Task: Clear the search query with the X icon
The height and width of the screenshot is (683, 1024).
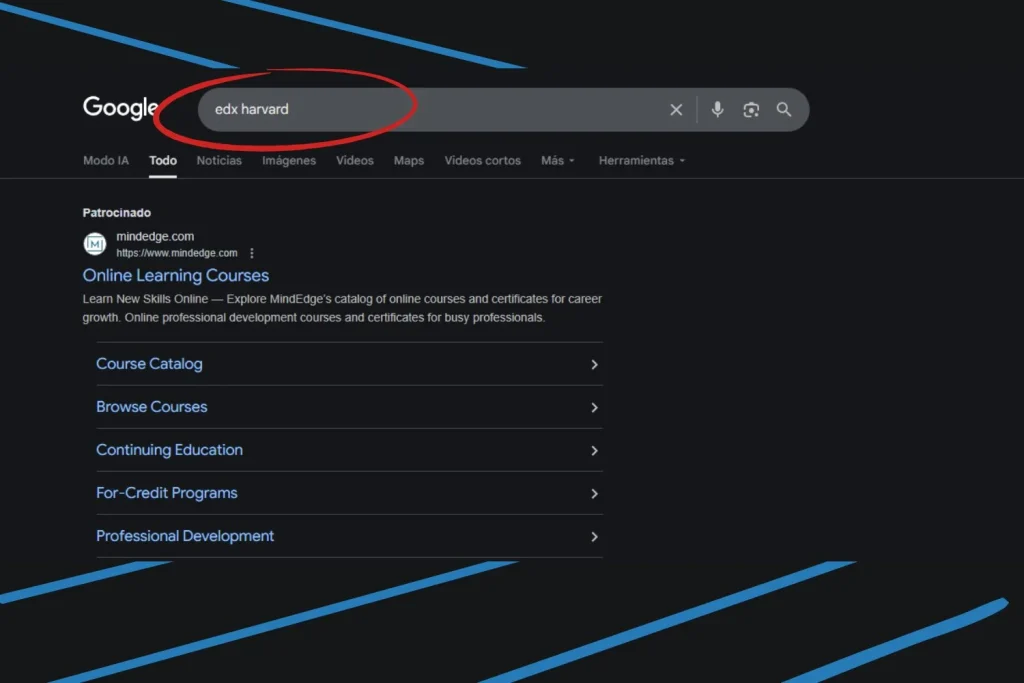Action: click(x=676, y=110)
